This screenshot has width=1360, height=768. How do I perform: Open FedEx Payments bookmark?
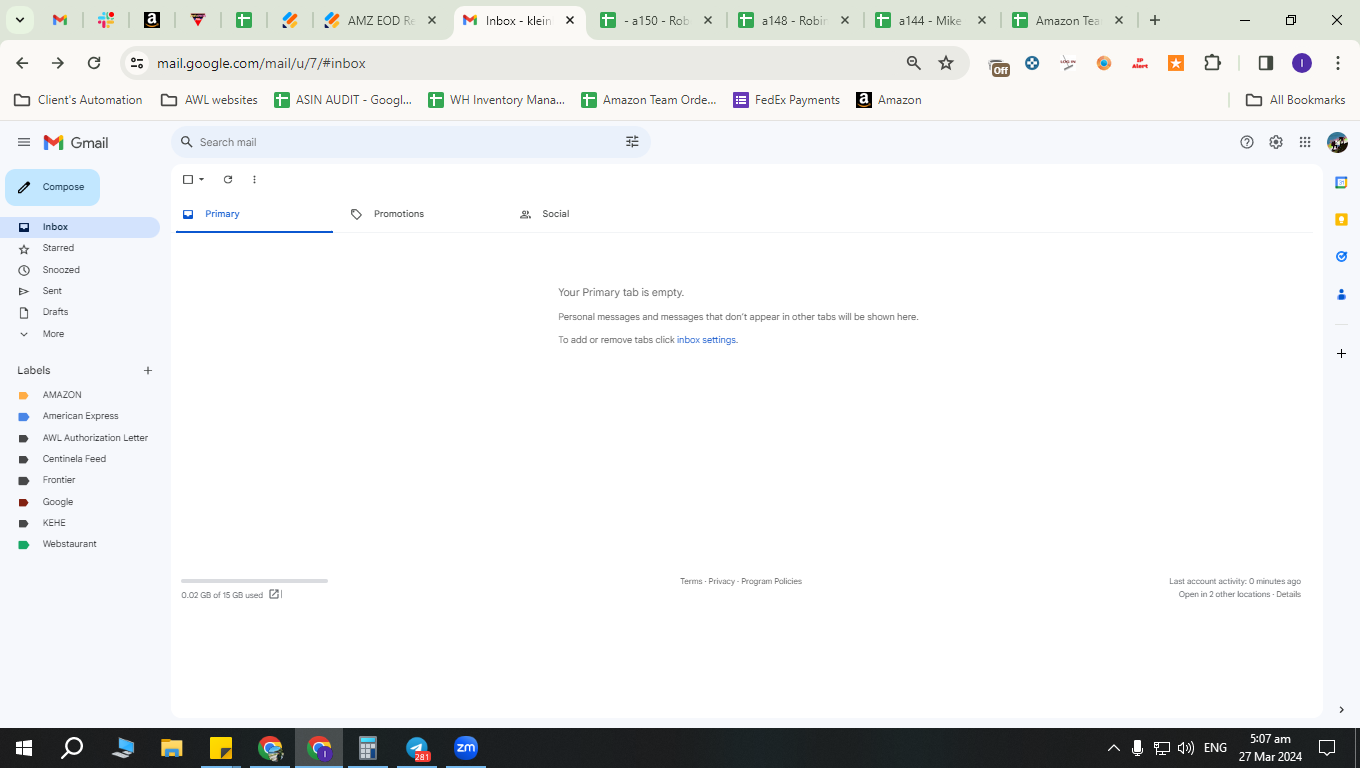pos(787,100)
